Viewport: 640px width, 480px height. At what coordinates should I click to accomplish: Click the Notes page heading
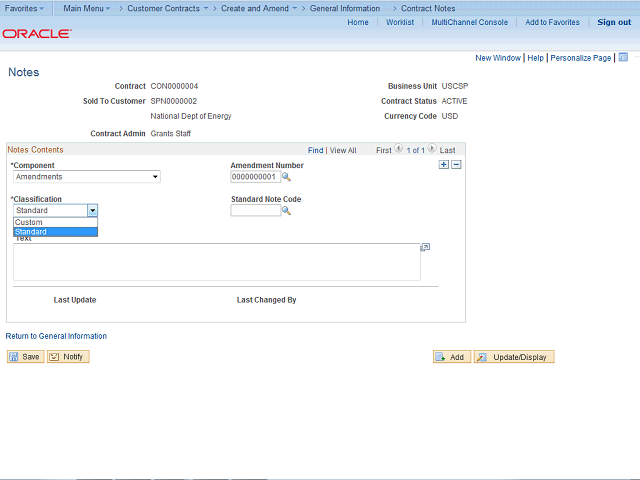click(24, 72)
